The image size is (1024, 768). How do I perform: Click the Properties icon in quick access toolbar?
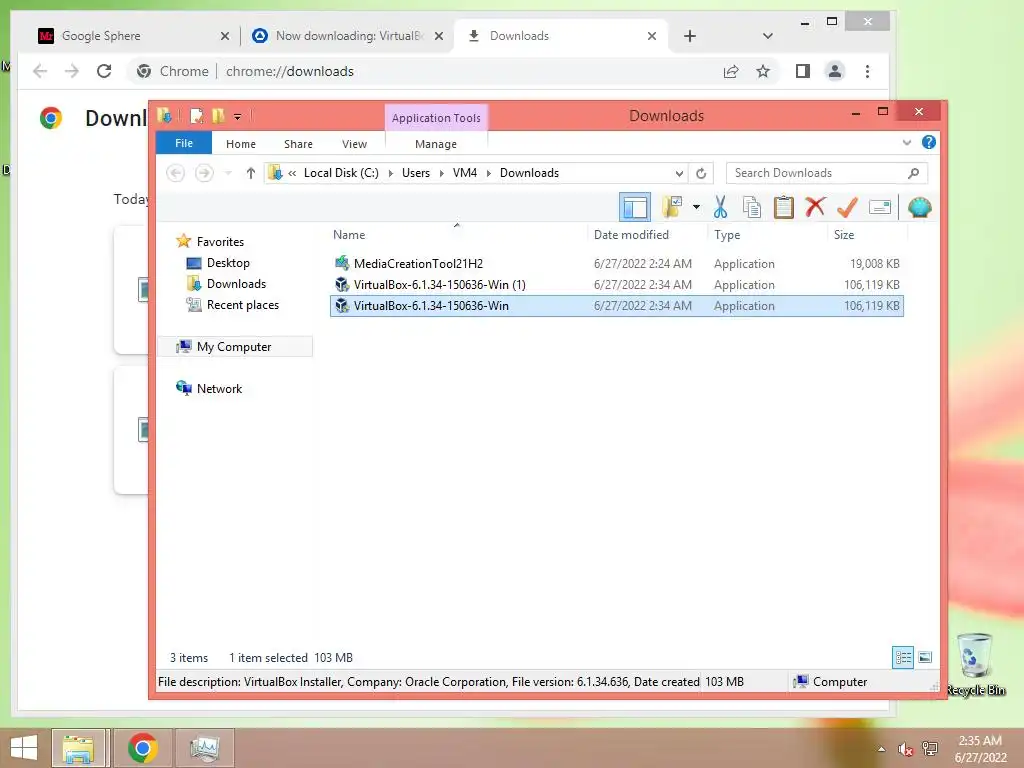[x=196, y=116]
